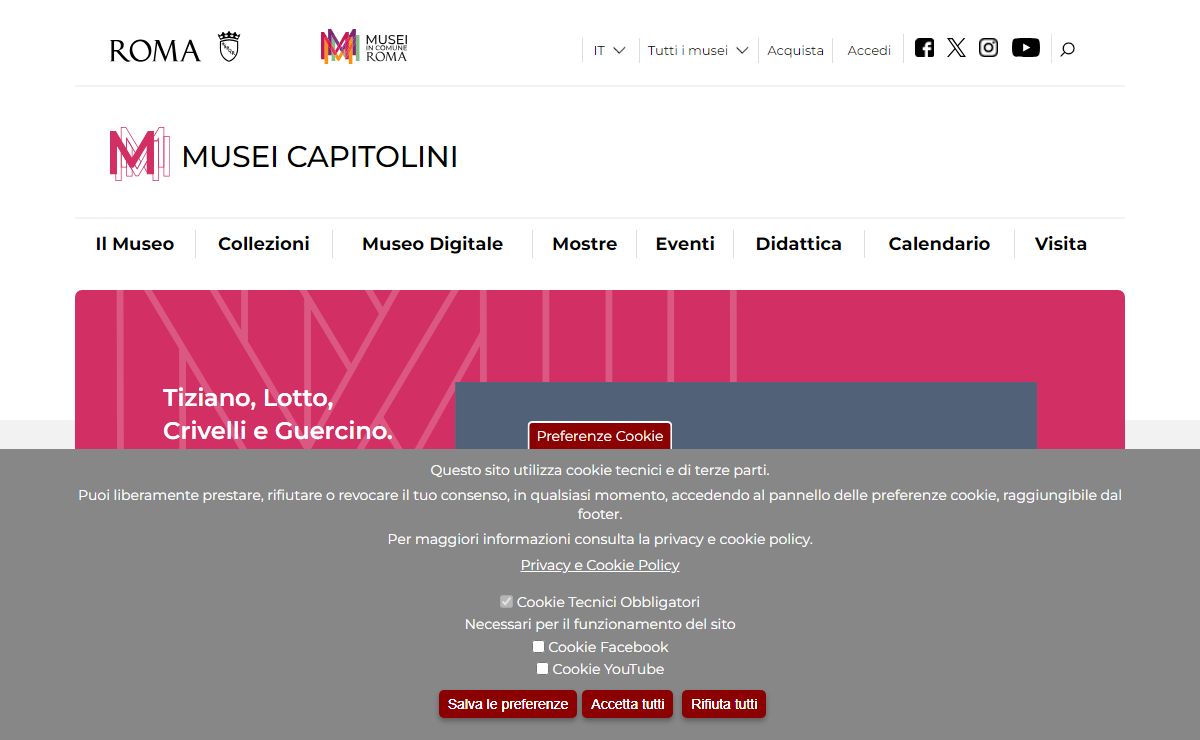Expand the Tutti i musei dropdown
The image size is (1200, 740).
tap(698, 50)
